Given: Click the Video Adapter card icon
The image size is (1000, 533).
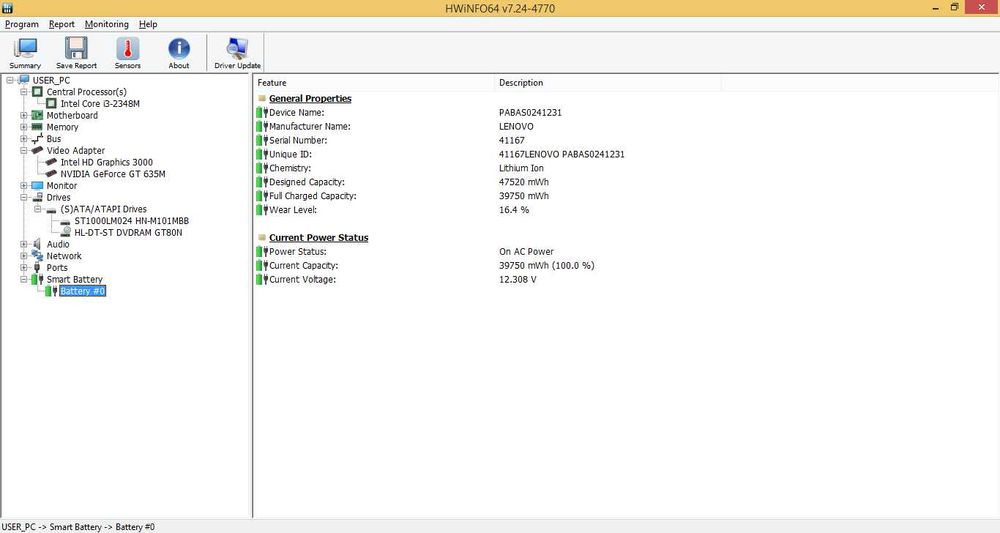Looking at the screenshot, I should pyautogui.click(x=38, y=150).
